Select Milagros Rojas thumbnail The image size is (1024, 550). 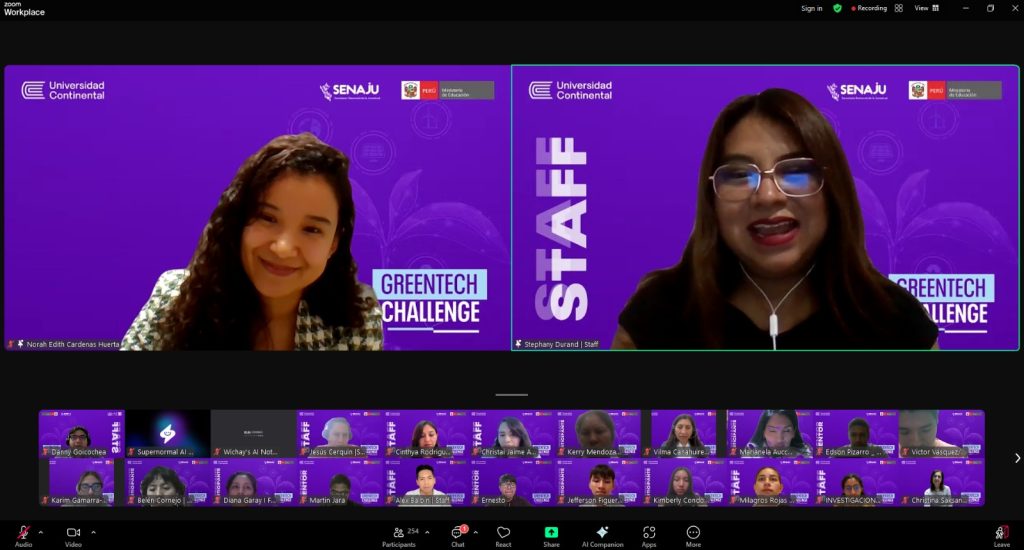pos(771,482)
